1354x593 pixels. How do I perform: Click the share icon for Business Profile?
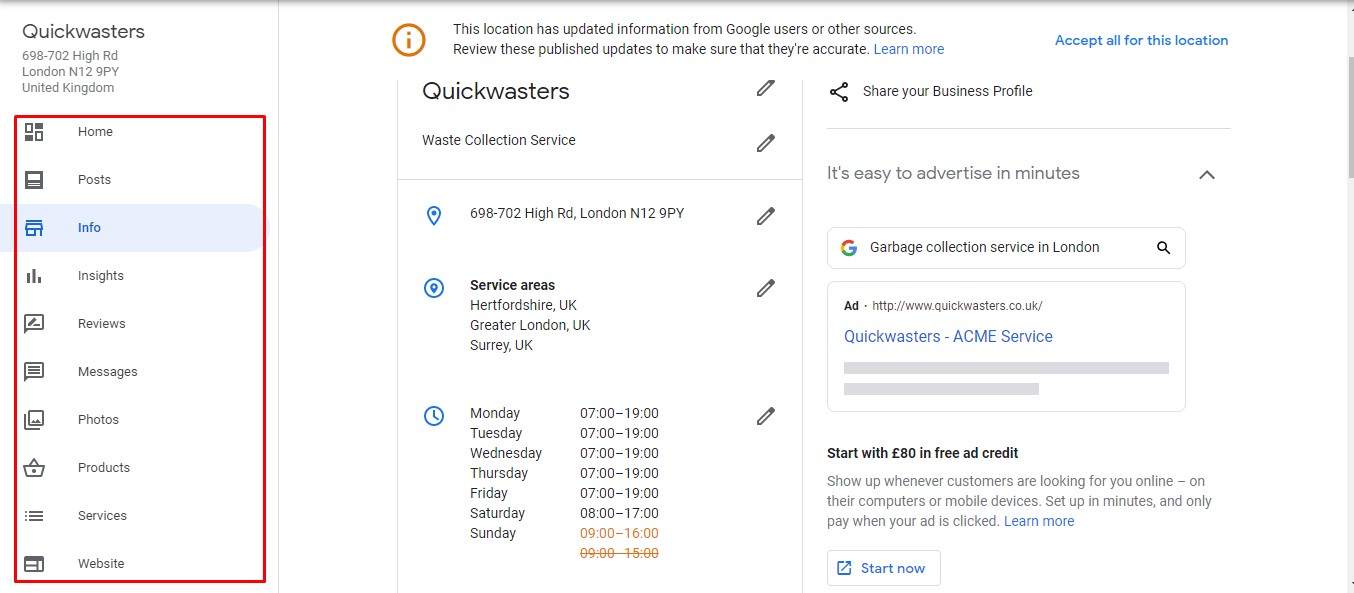(839, 92)
